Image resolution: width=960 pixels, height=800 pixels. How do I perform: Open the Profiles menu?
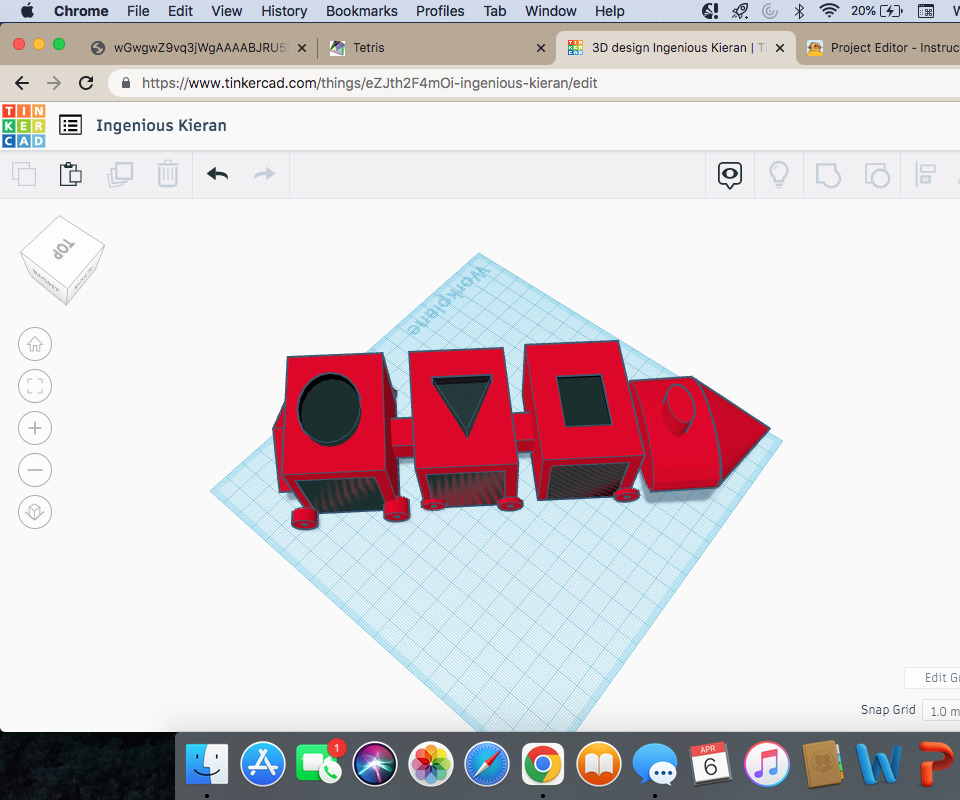coord(440,11)
